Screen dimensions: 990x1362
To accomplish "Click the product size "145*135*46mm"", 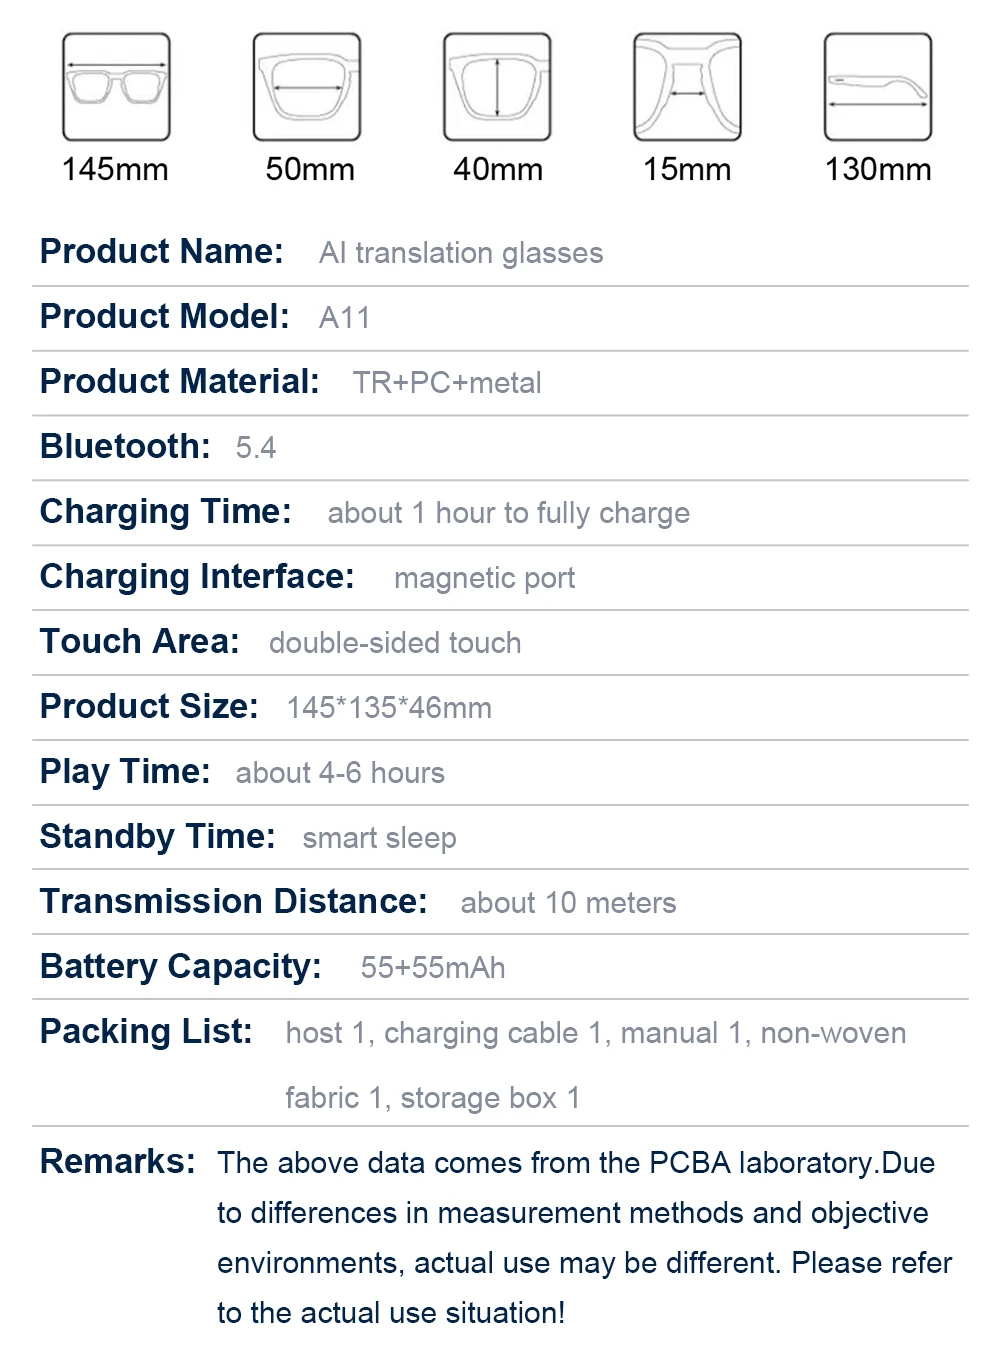I will pos(389,708).
